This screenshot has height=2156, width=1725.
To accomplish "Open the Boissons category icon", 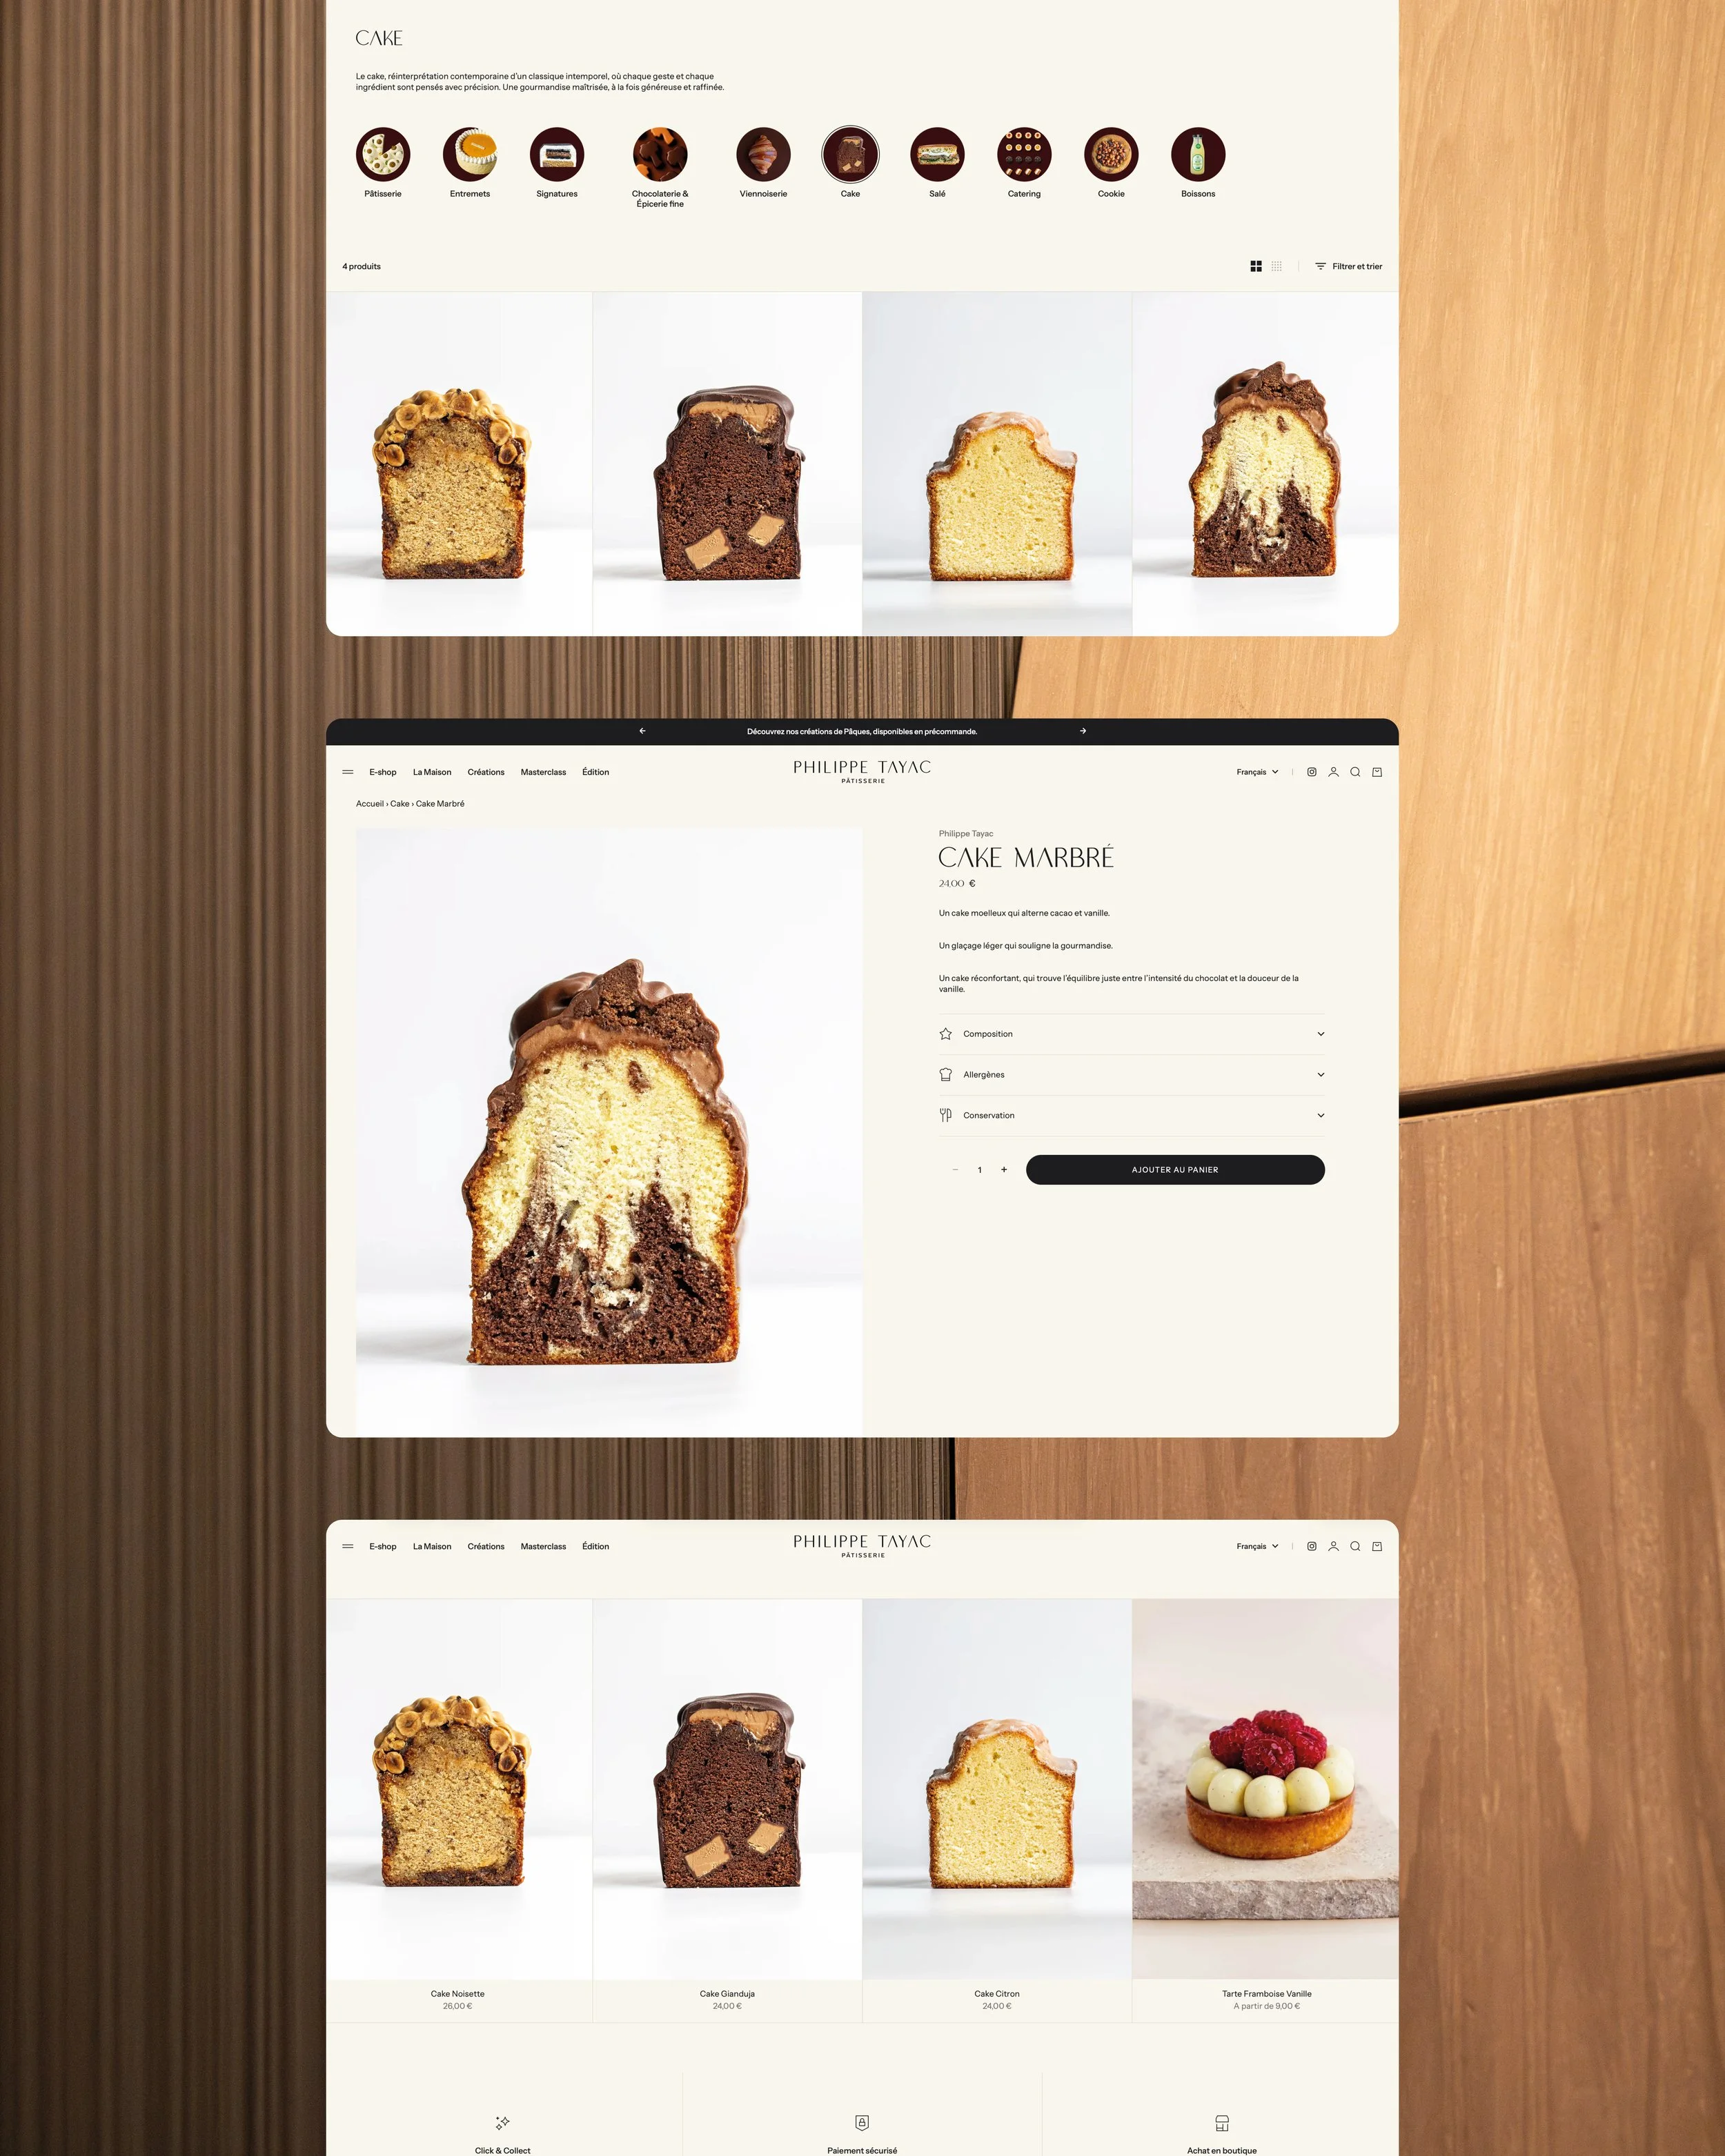I will click(x=1198, y=154).
